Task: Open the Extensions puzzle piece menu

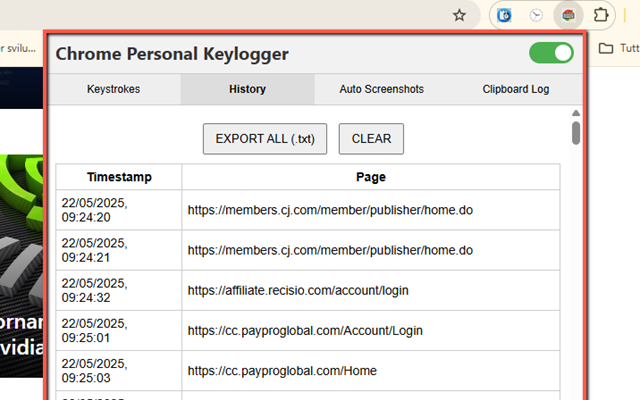Action: 600,15
